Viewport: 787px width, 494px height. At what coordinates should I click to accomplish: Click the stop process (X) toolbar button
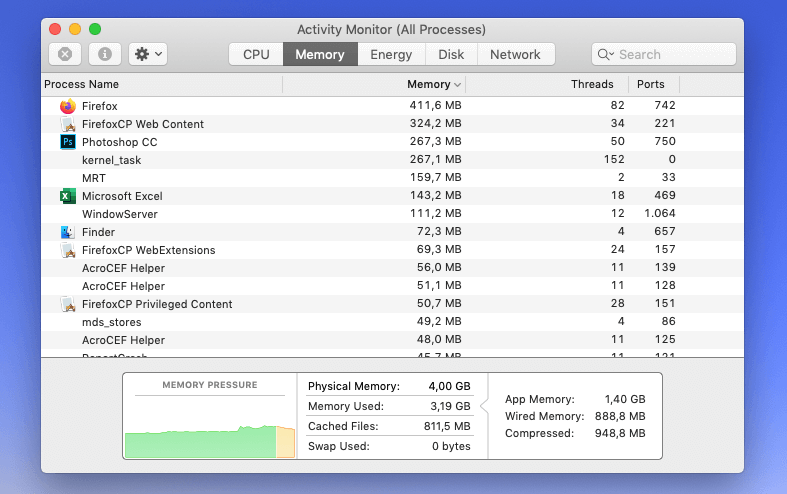(65, 54)
